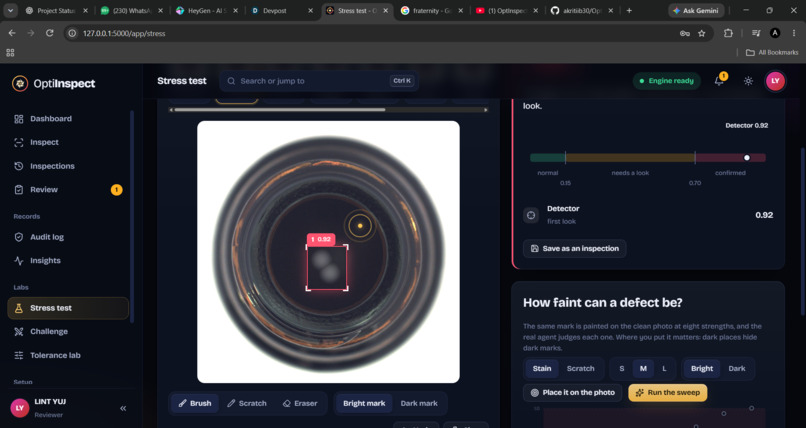Click the 0.92 detection box label
The height and width of the screenshot is (428, 806).
[321, 239]
